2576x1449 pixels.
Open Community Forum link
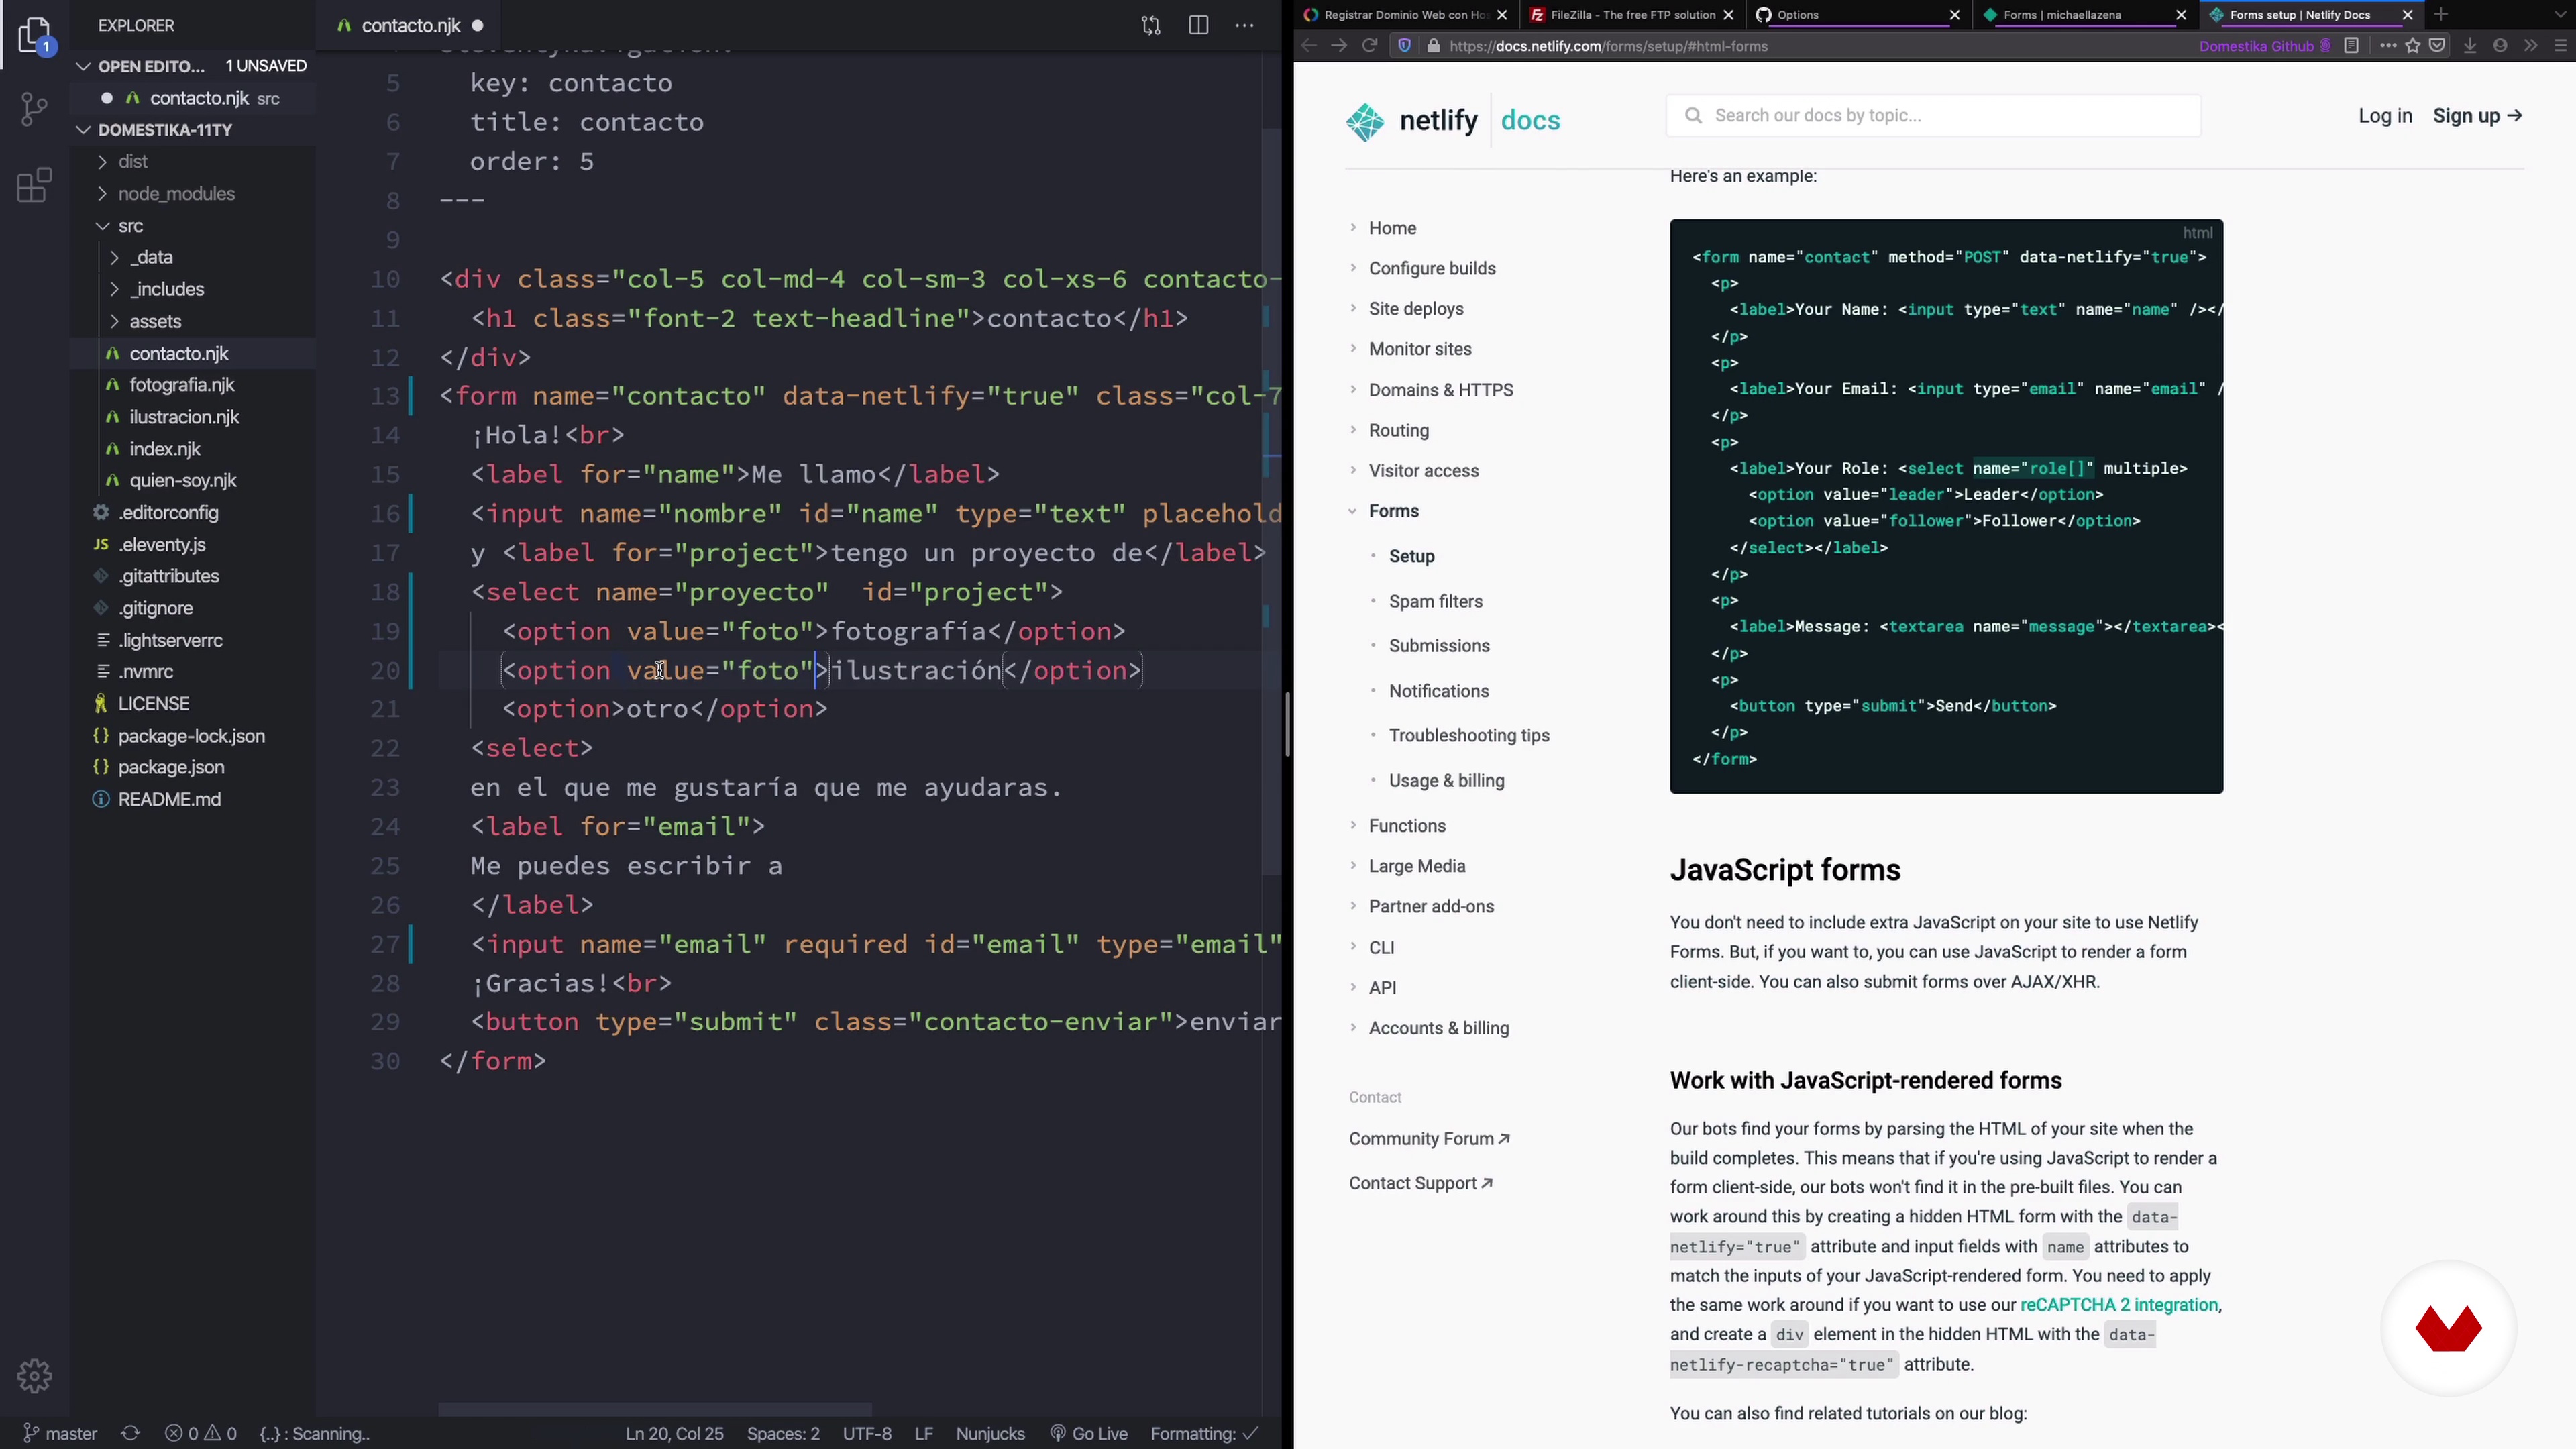pos(1429,1139)
